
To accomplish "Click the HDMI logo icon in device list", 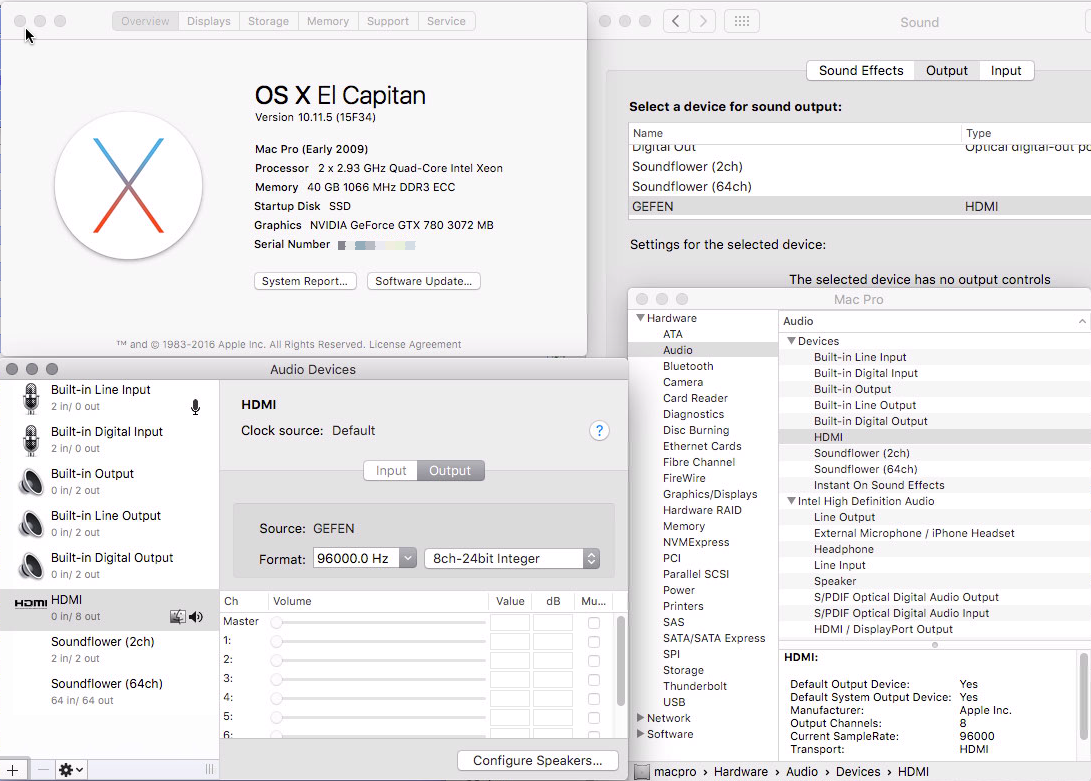I will [31, 603].
